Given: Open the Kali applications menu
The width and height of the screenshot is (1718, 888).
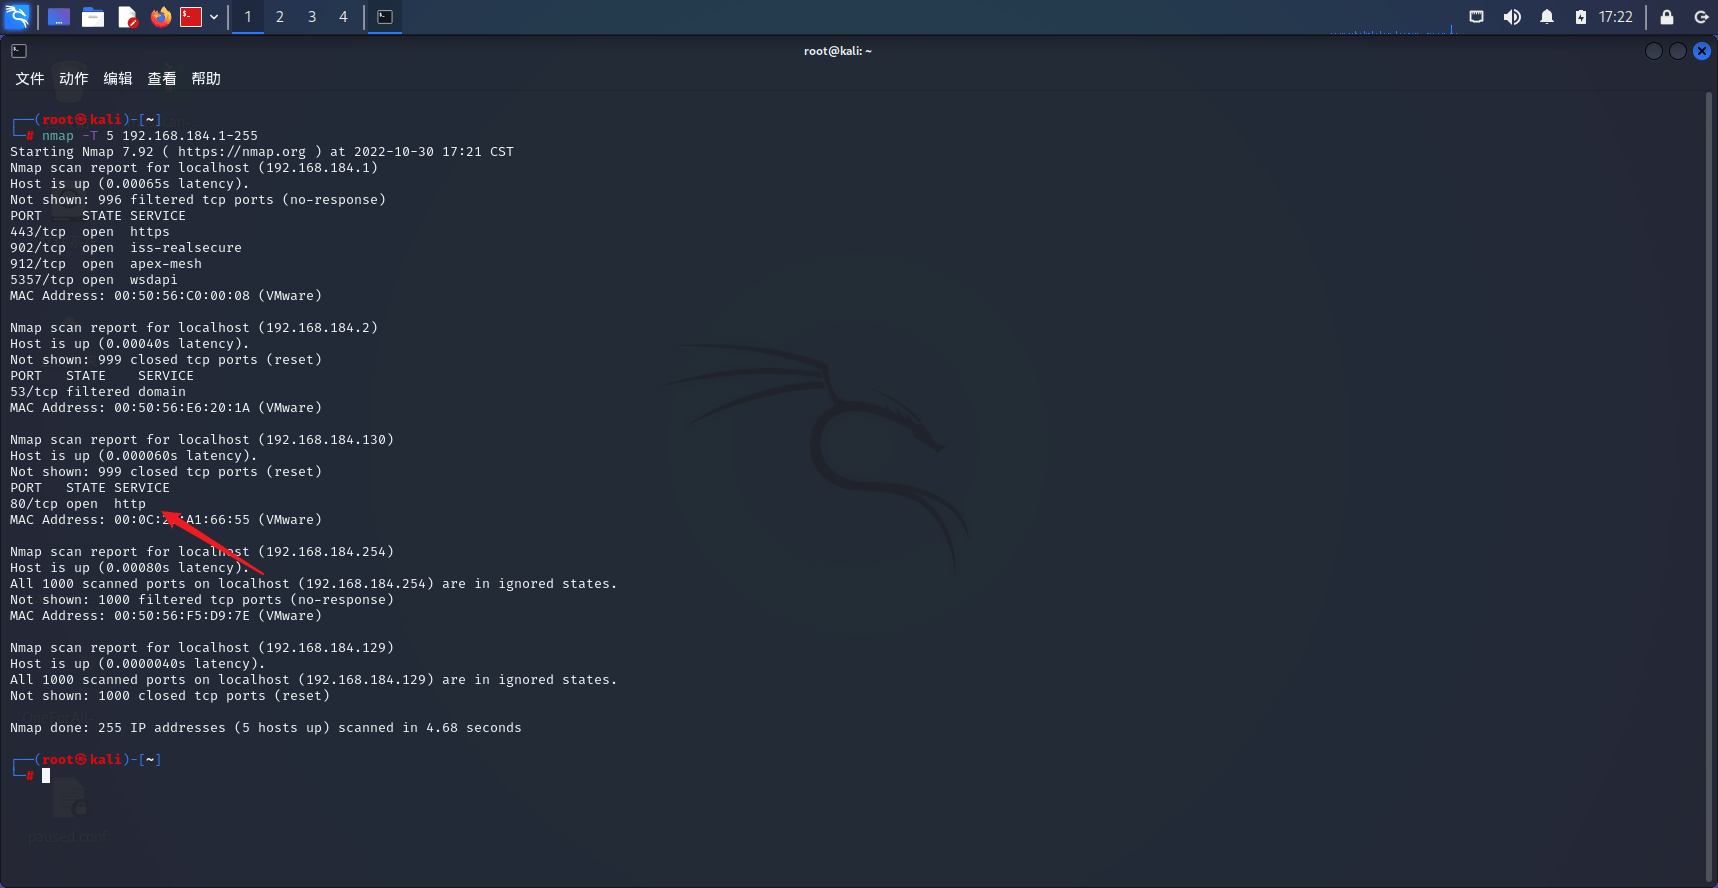Looking at the screenshot, I should (17, 16).
